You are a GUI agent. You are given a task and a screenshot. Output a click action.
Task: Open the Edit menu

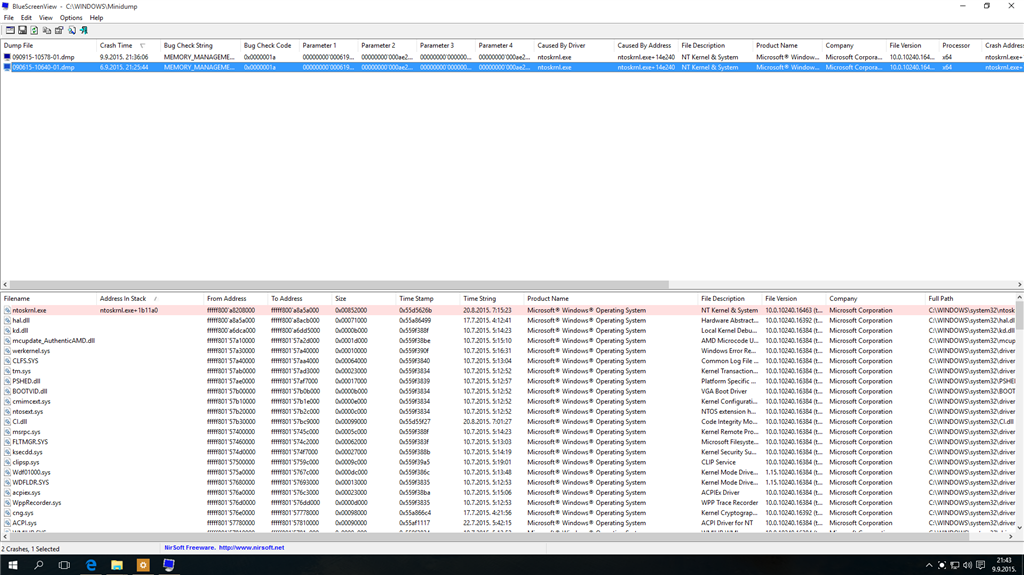(x=26, y=18)
